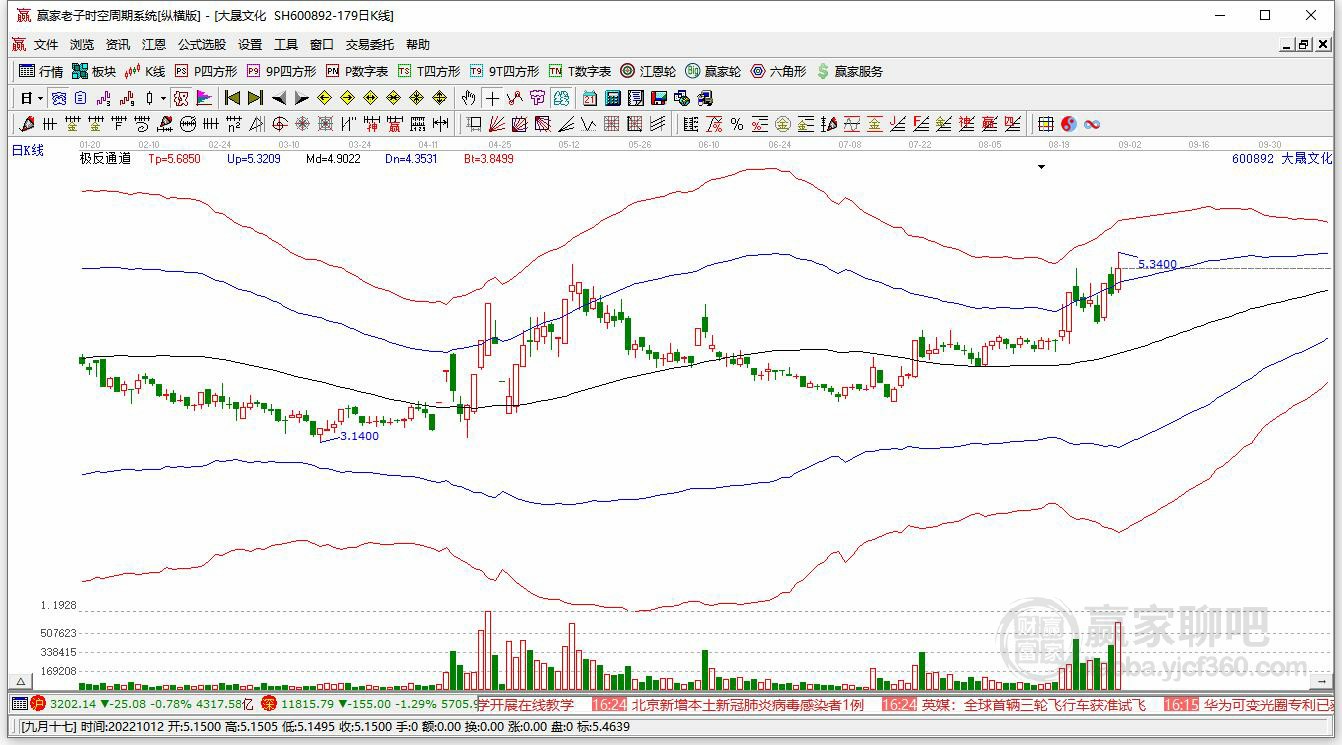This screenshot has height=745, width=1342.
Task: Open news 北京新增本土新冠肺炎病毒感染者1例
Action: tap(747, 705)
